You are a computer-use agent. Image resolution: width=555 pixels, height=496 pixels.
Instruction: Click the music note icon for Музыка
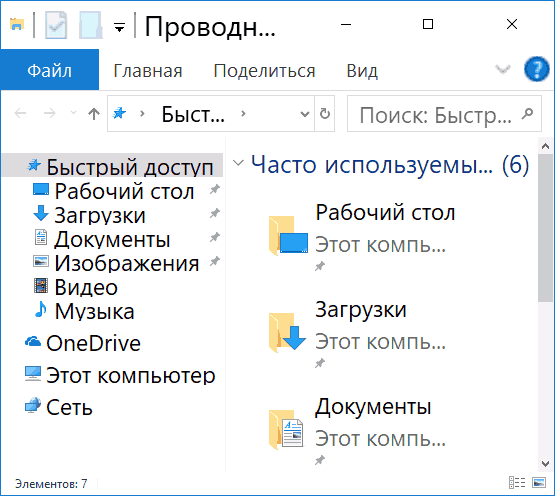coord(41,309)
